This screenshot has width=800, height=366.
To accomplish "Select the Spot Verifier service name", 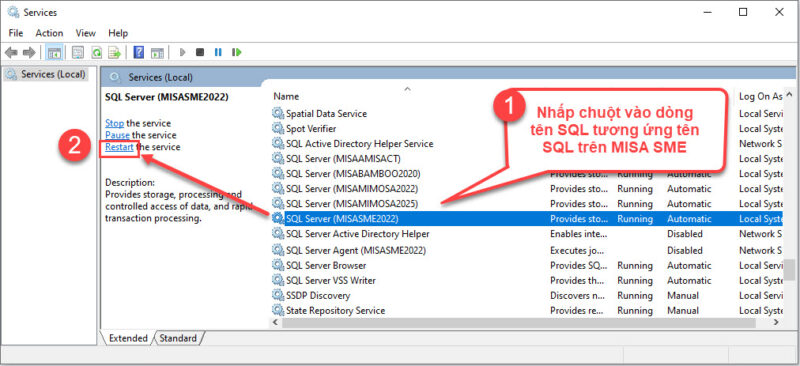I will click(x=311, y=129).
